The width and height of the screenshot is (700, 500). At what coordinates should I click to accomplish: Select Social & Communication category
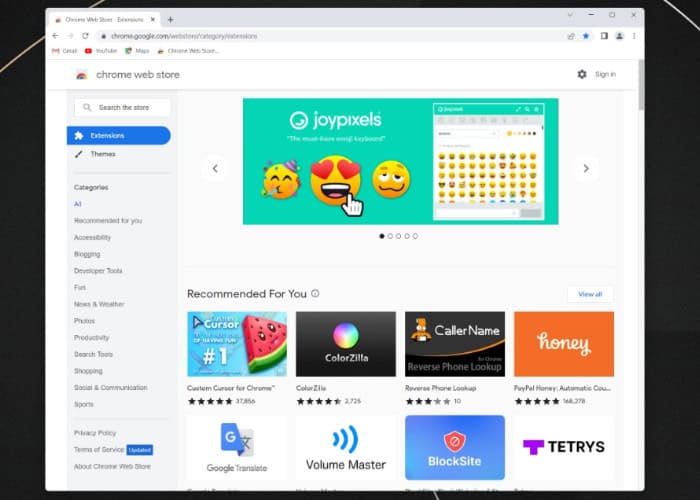[x=111, y=388]
